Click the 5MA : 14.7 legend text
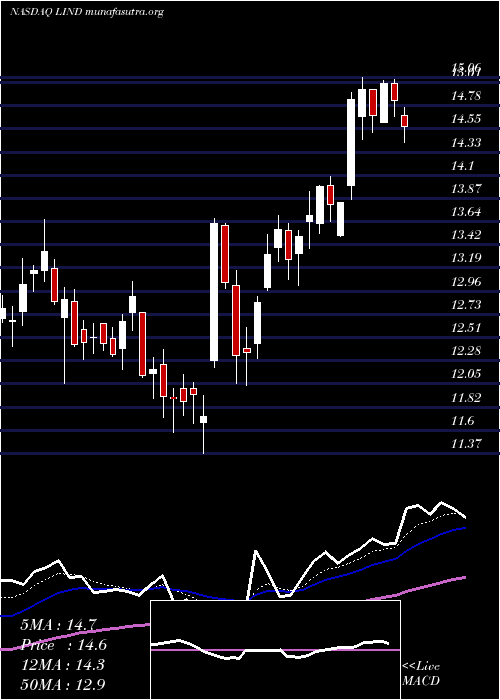Screen dimensions: 500x700 58,625
